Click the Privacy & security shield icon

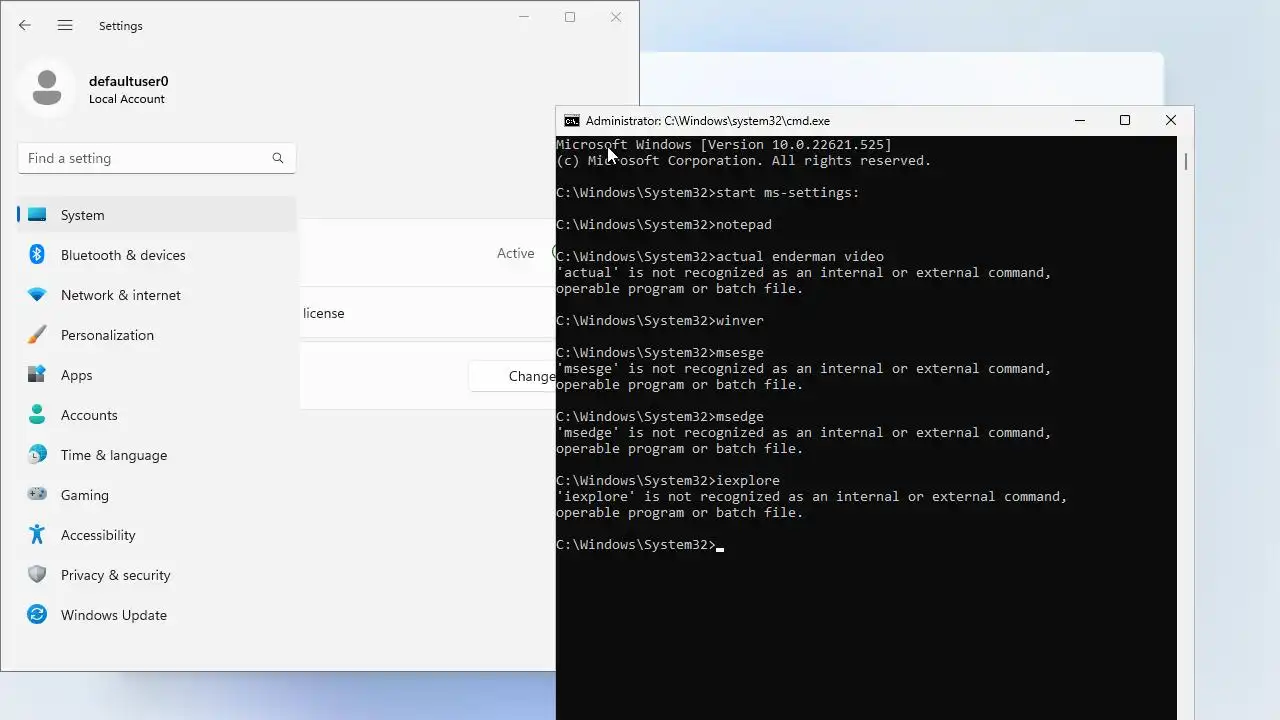click(37, 574)
